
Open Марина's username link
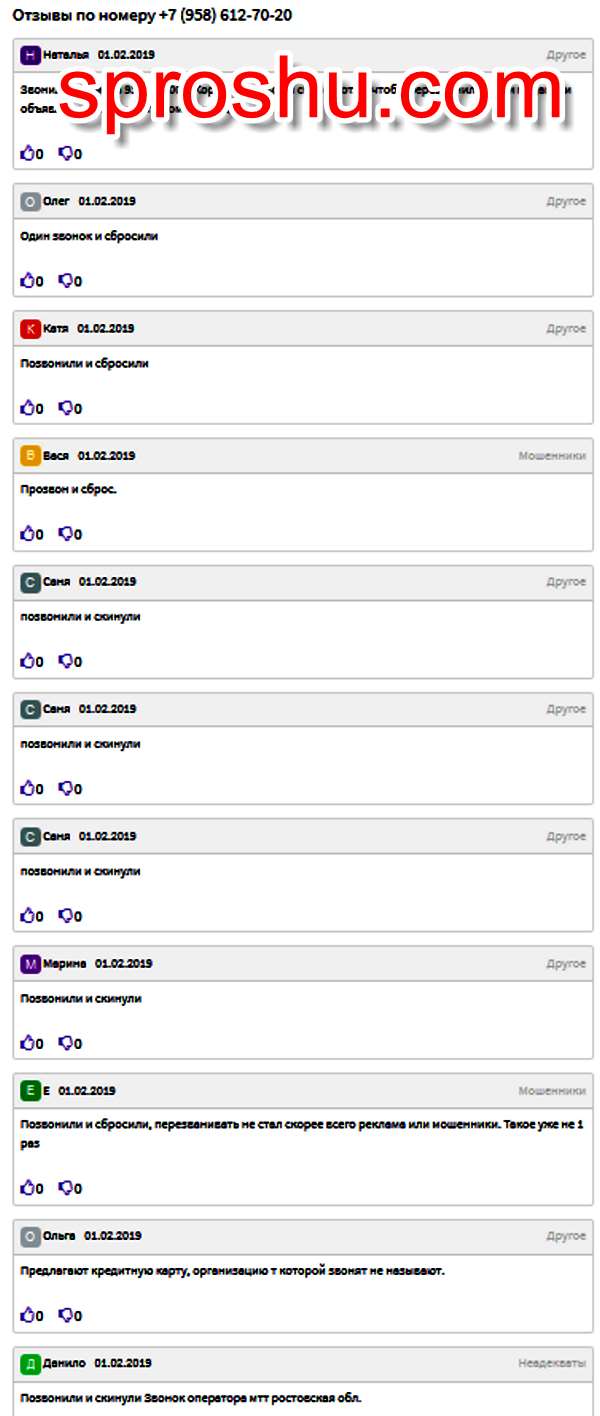click(64, 964)
